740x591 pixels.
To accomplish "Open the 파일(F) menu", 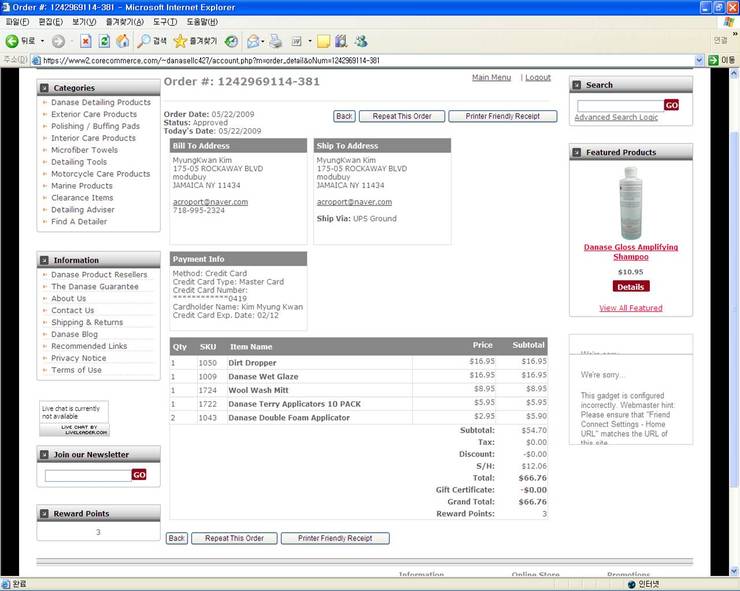I will (x=17, y=22).
